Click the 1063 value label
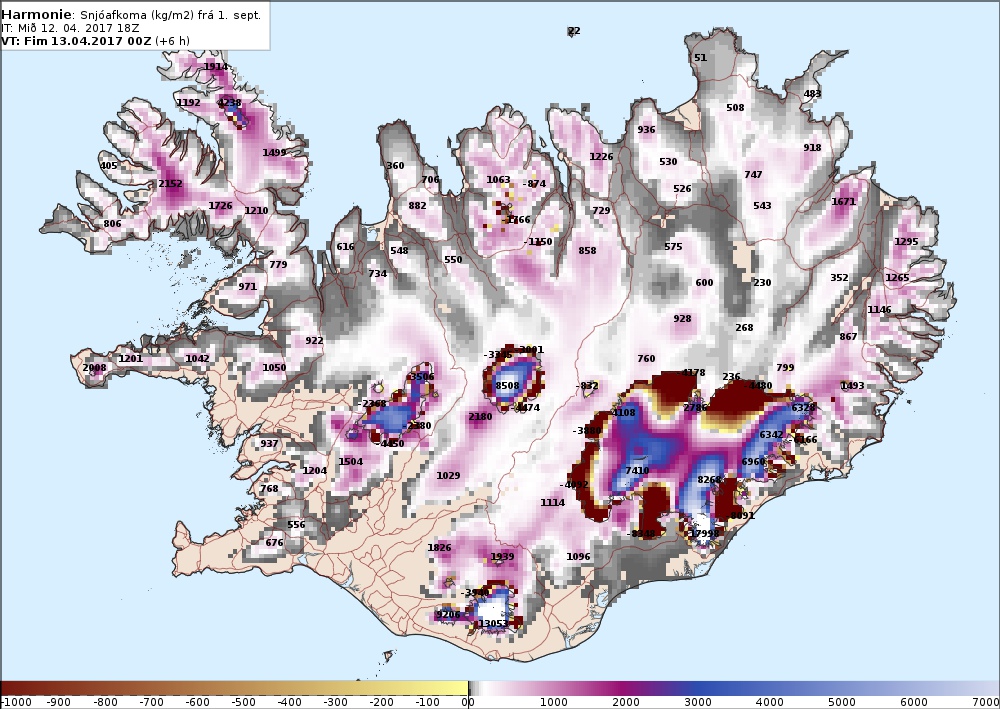This screenshot has width=1000, height=709. point(498,179)
